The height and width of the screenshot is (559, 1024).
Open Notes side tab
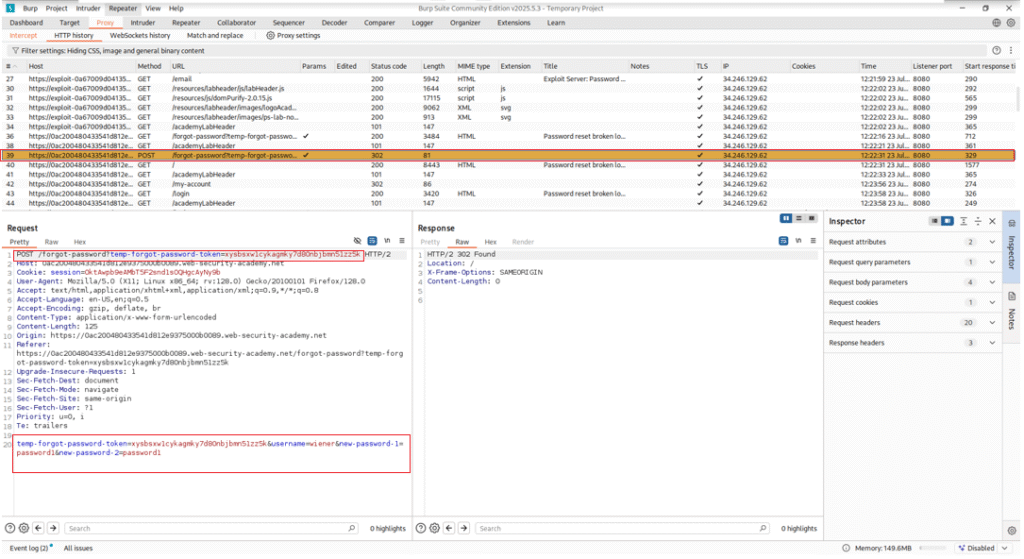1012,313
